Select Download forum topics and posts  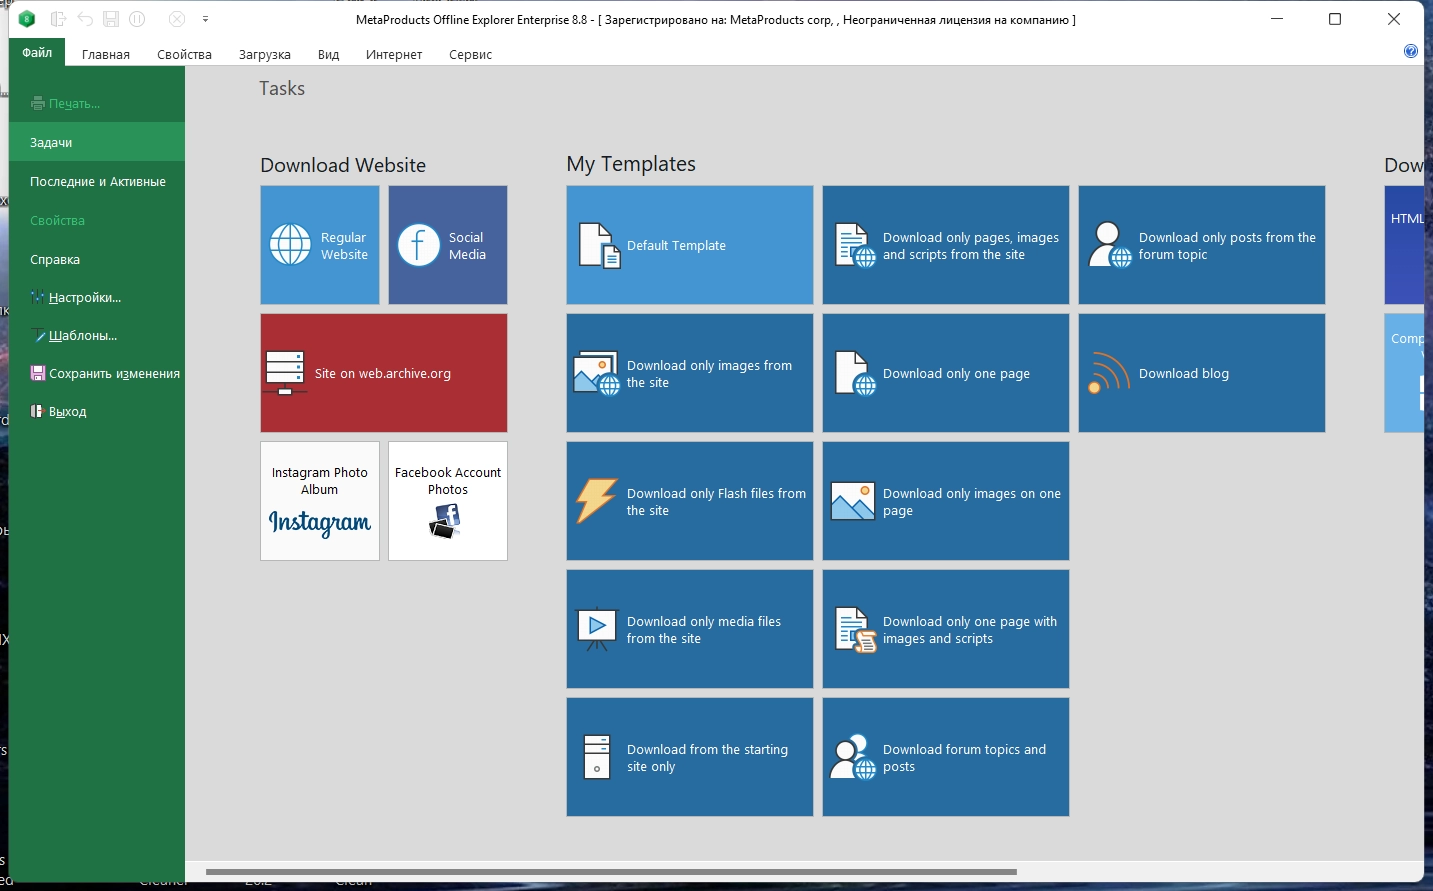946,757
